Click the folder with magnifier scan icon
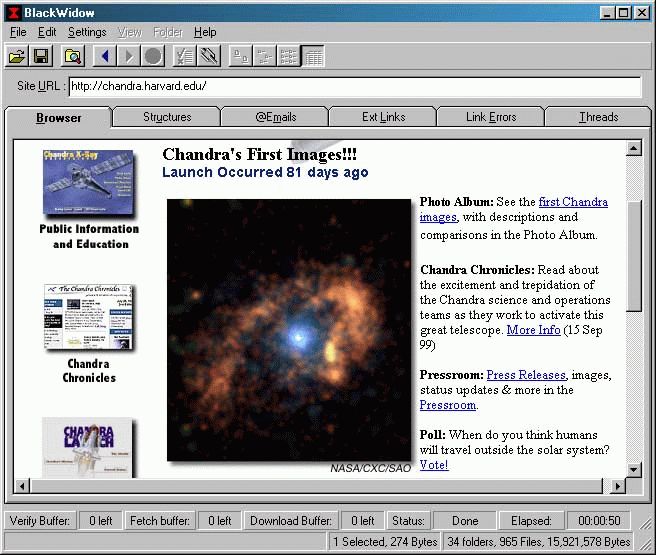 (x=73, y=56)
